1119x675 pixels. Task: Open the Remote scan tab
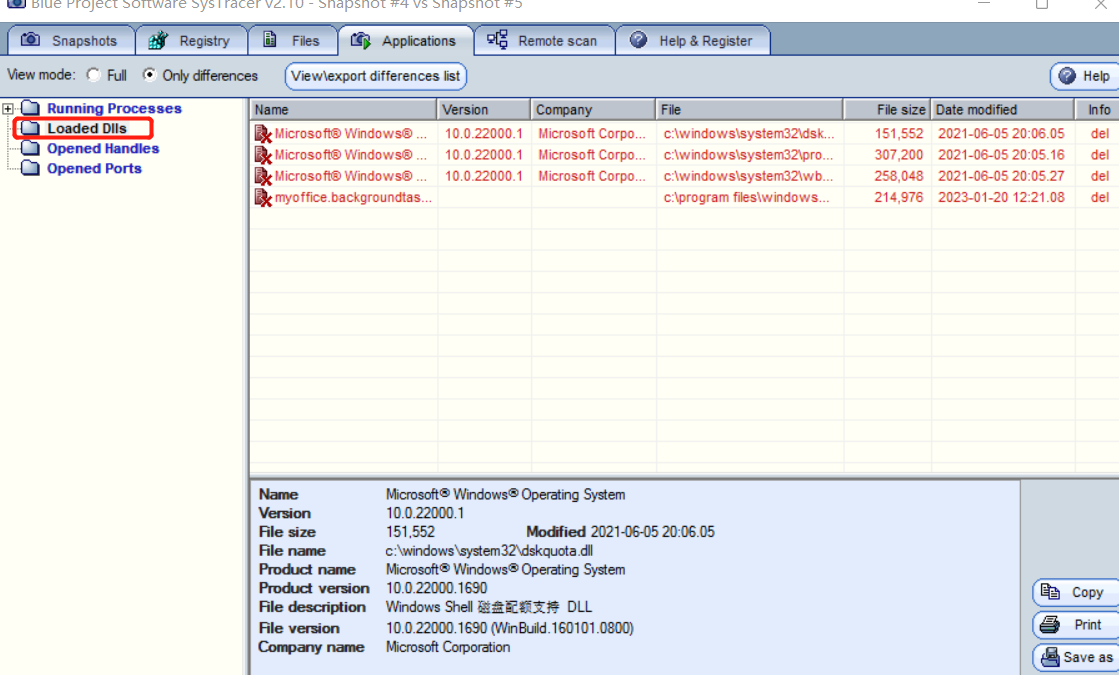[x=544, y=41]
